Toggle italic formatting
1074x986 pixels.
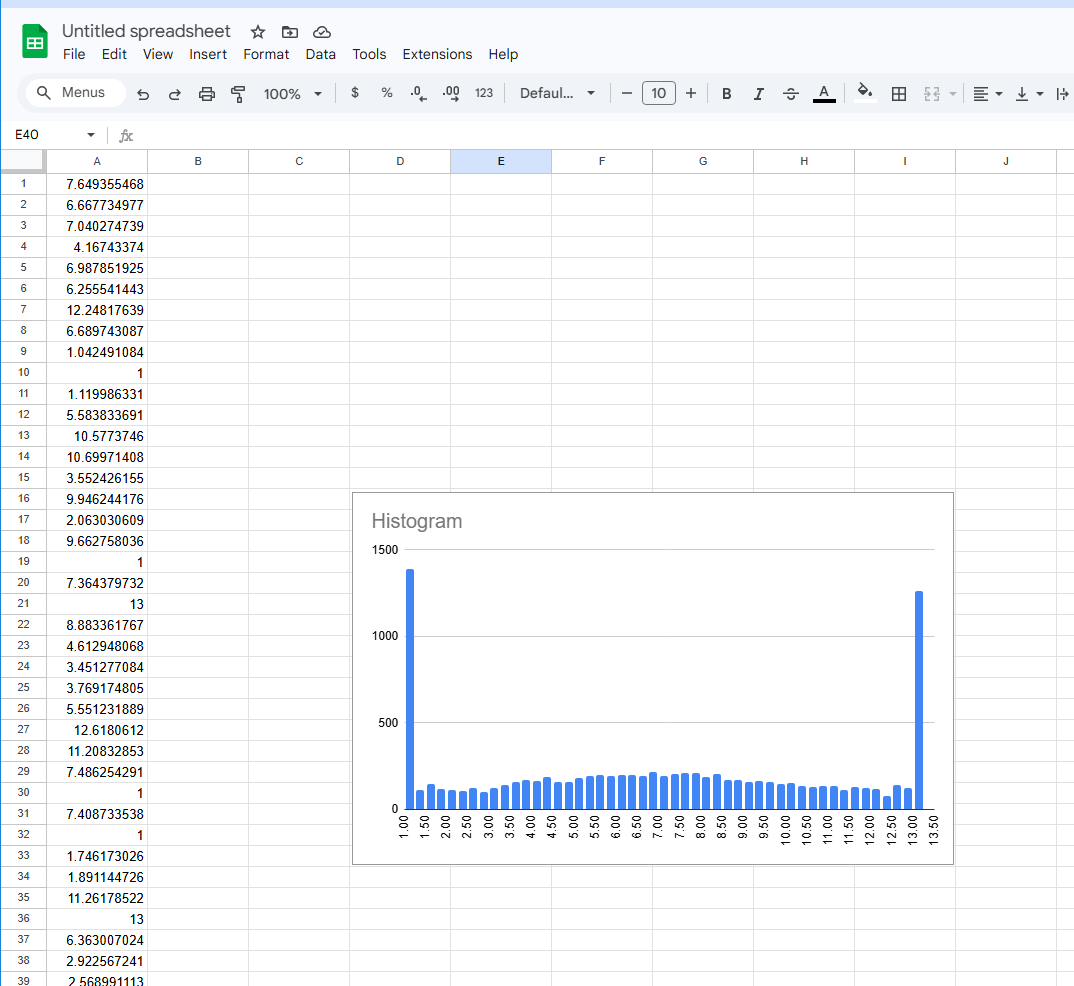point(758,93)
